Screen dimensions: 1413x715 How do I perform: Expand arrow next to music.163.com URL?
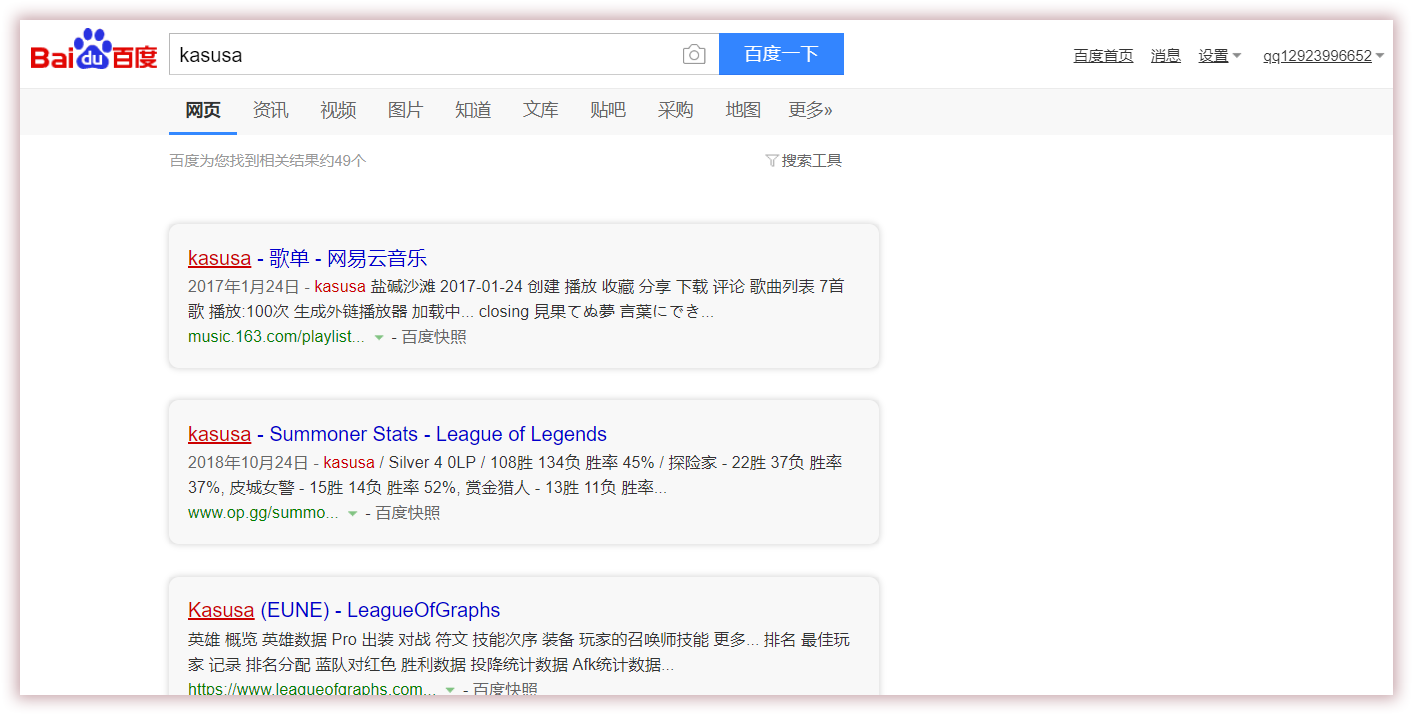click(x=379, y=338)
